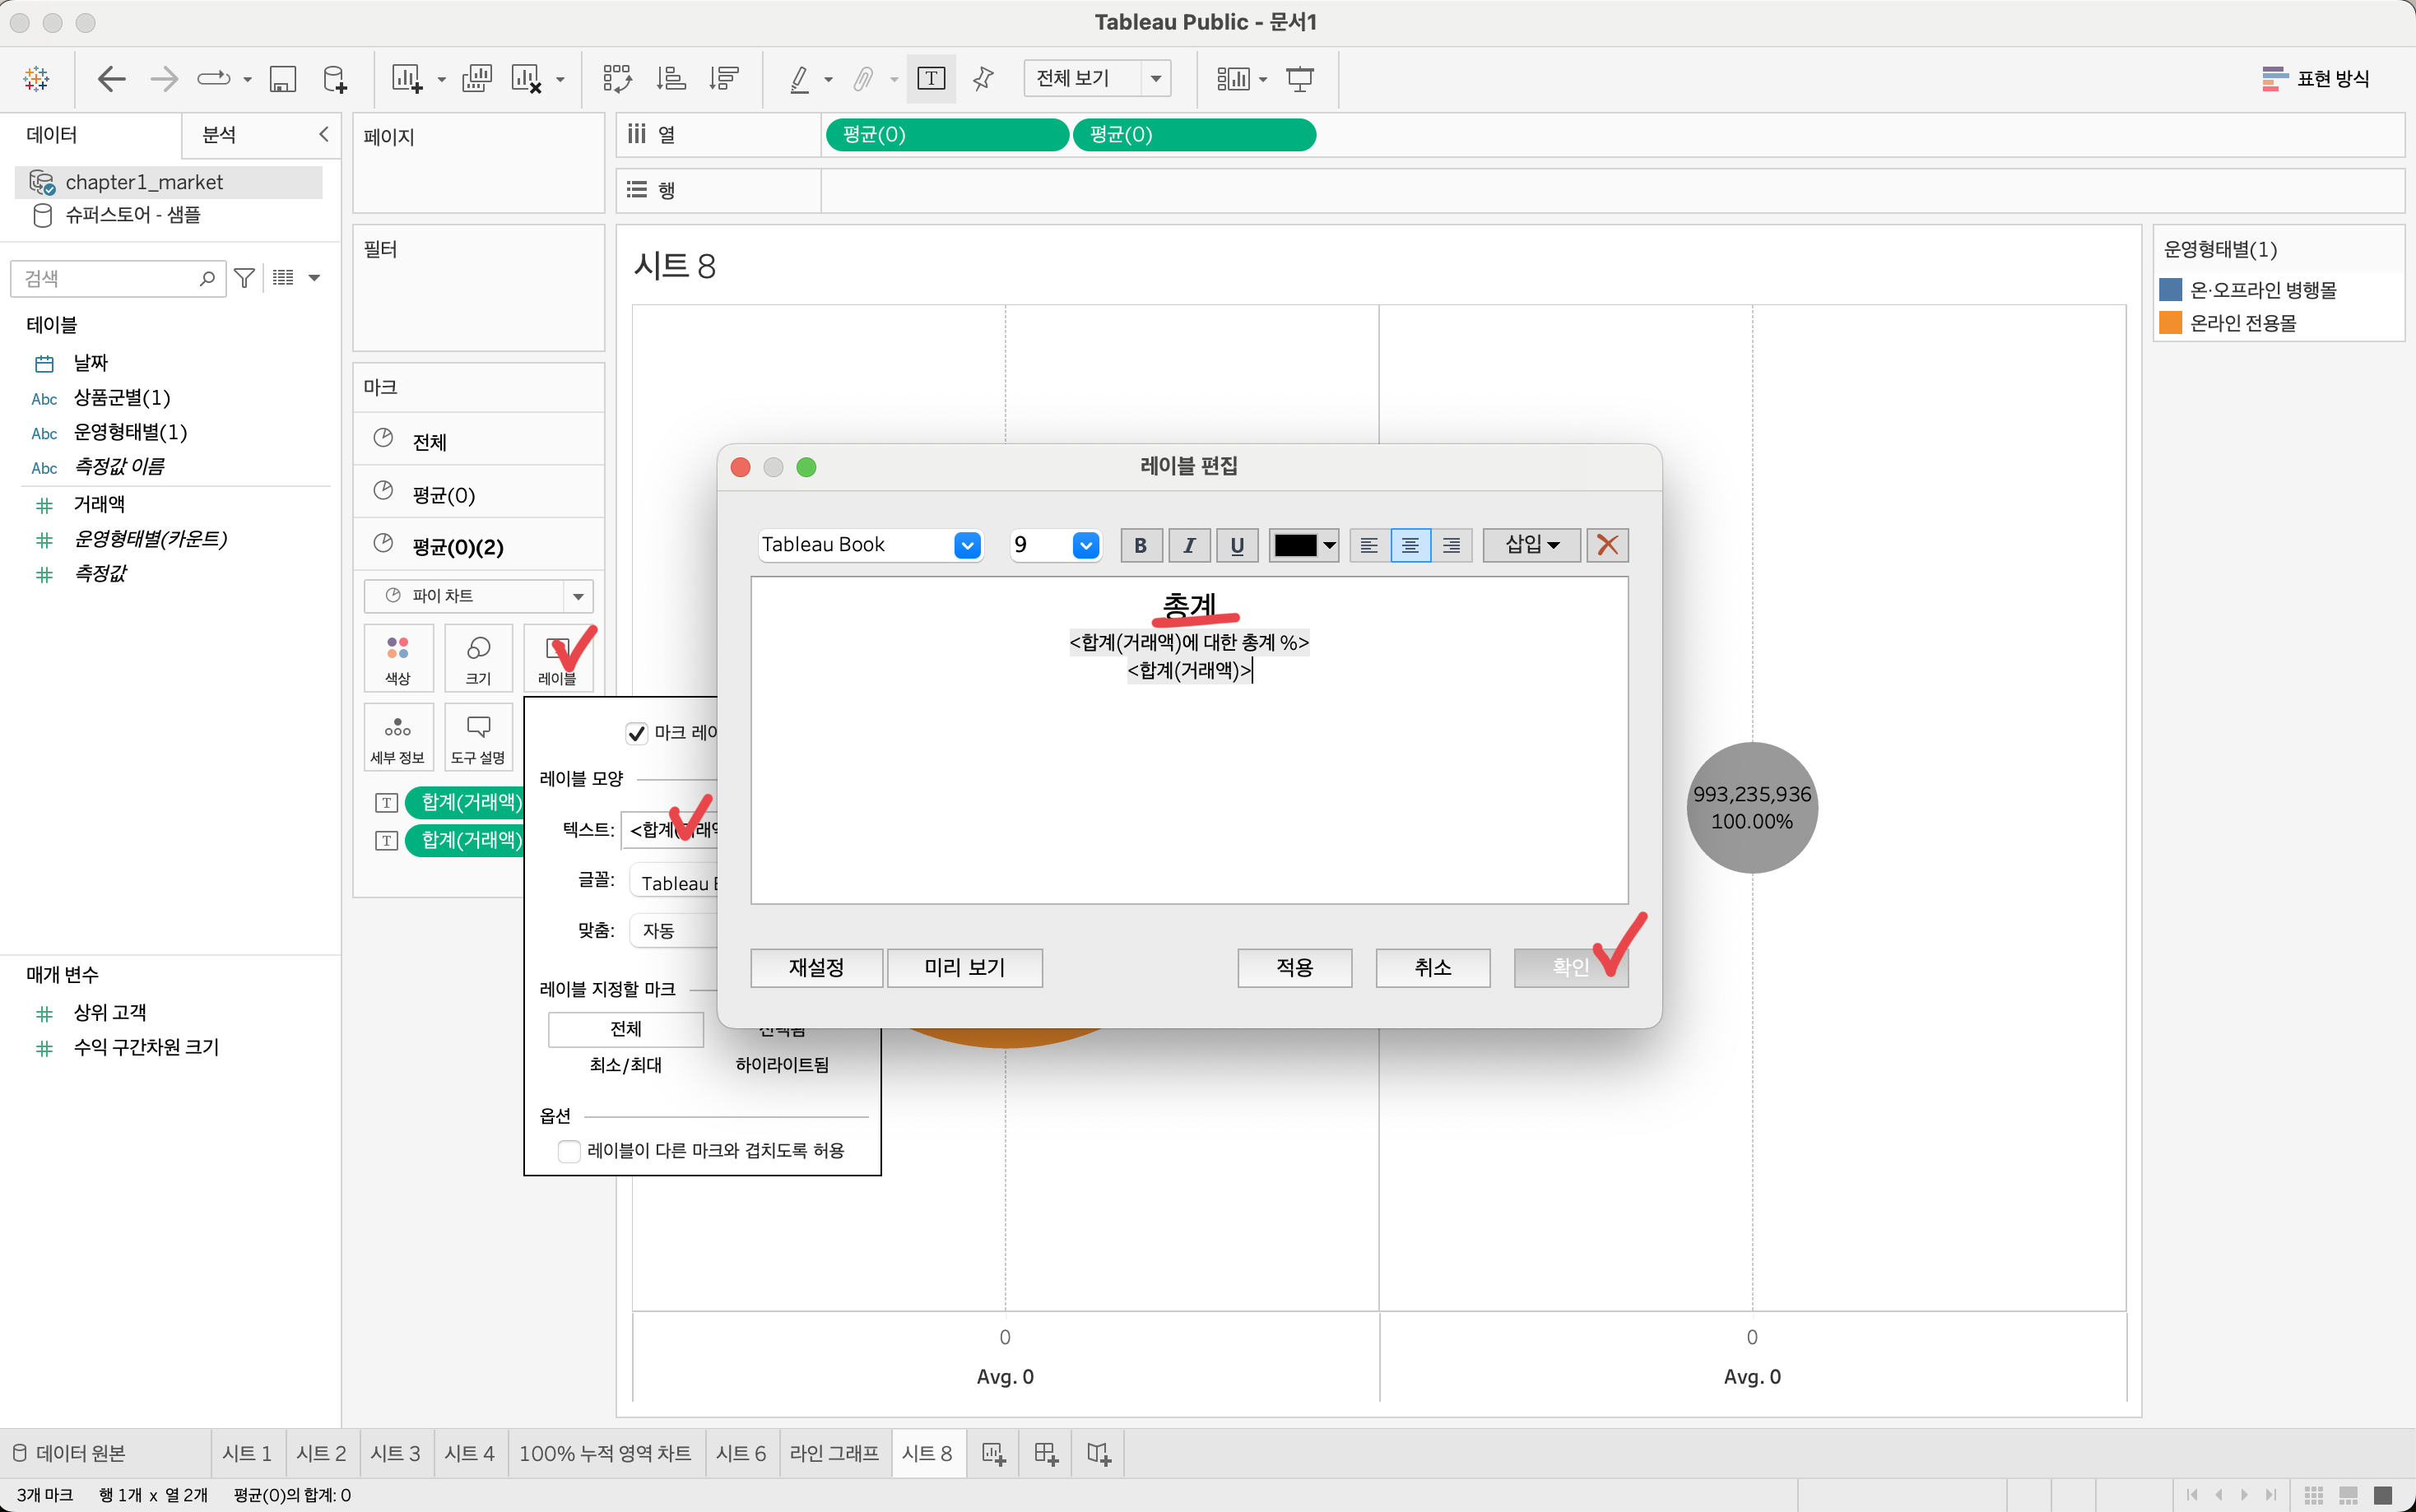Open the black font color swatch

coord(1303,545)
